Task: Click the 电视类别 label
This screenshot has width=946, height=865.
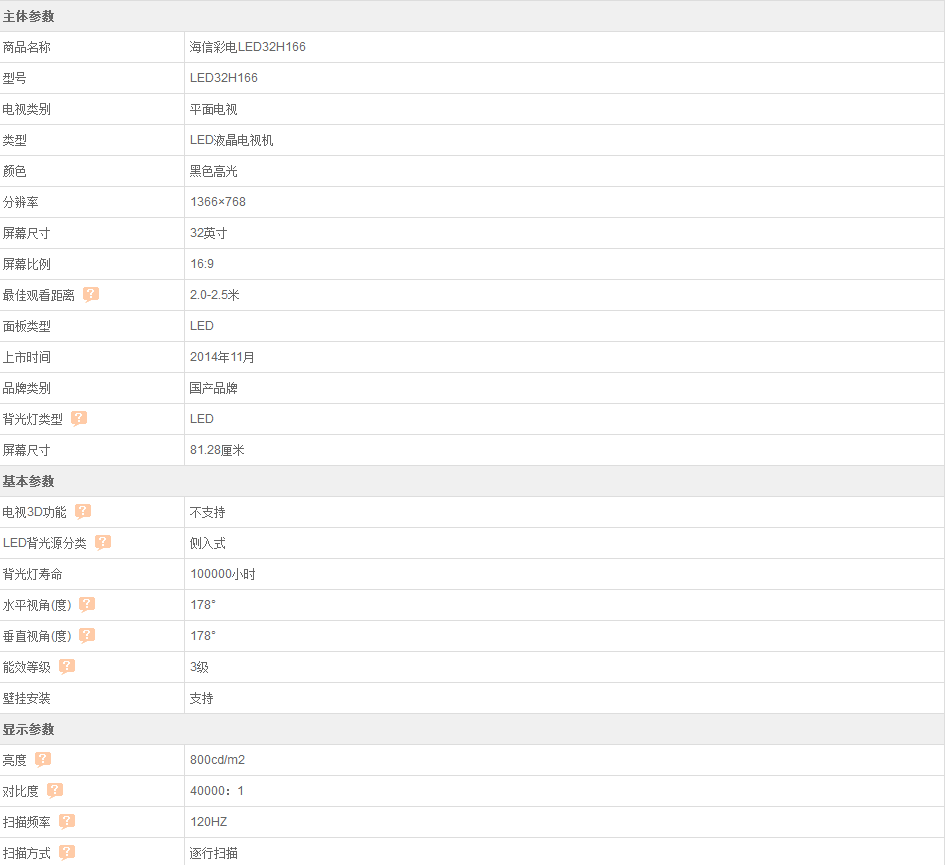Action: pos(27,109)
